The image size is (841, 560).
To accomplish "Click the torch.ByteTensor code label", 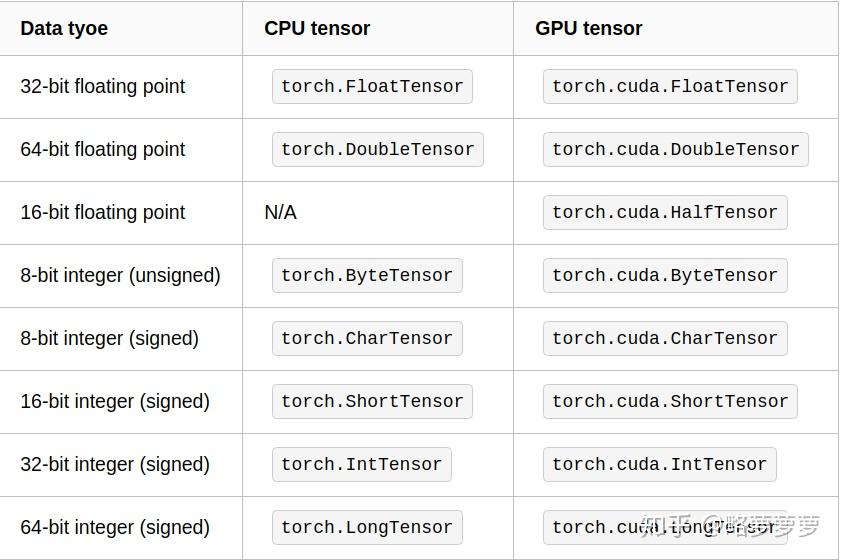I will click(367, 275).
